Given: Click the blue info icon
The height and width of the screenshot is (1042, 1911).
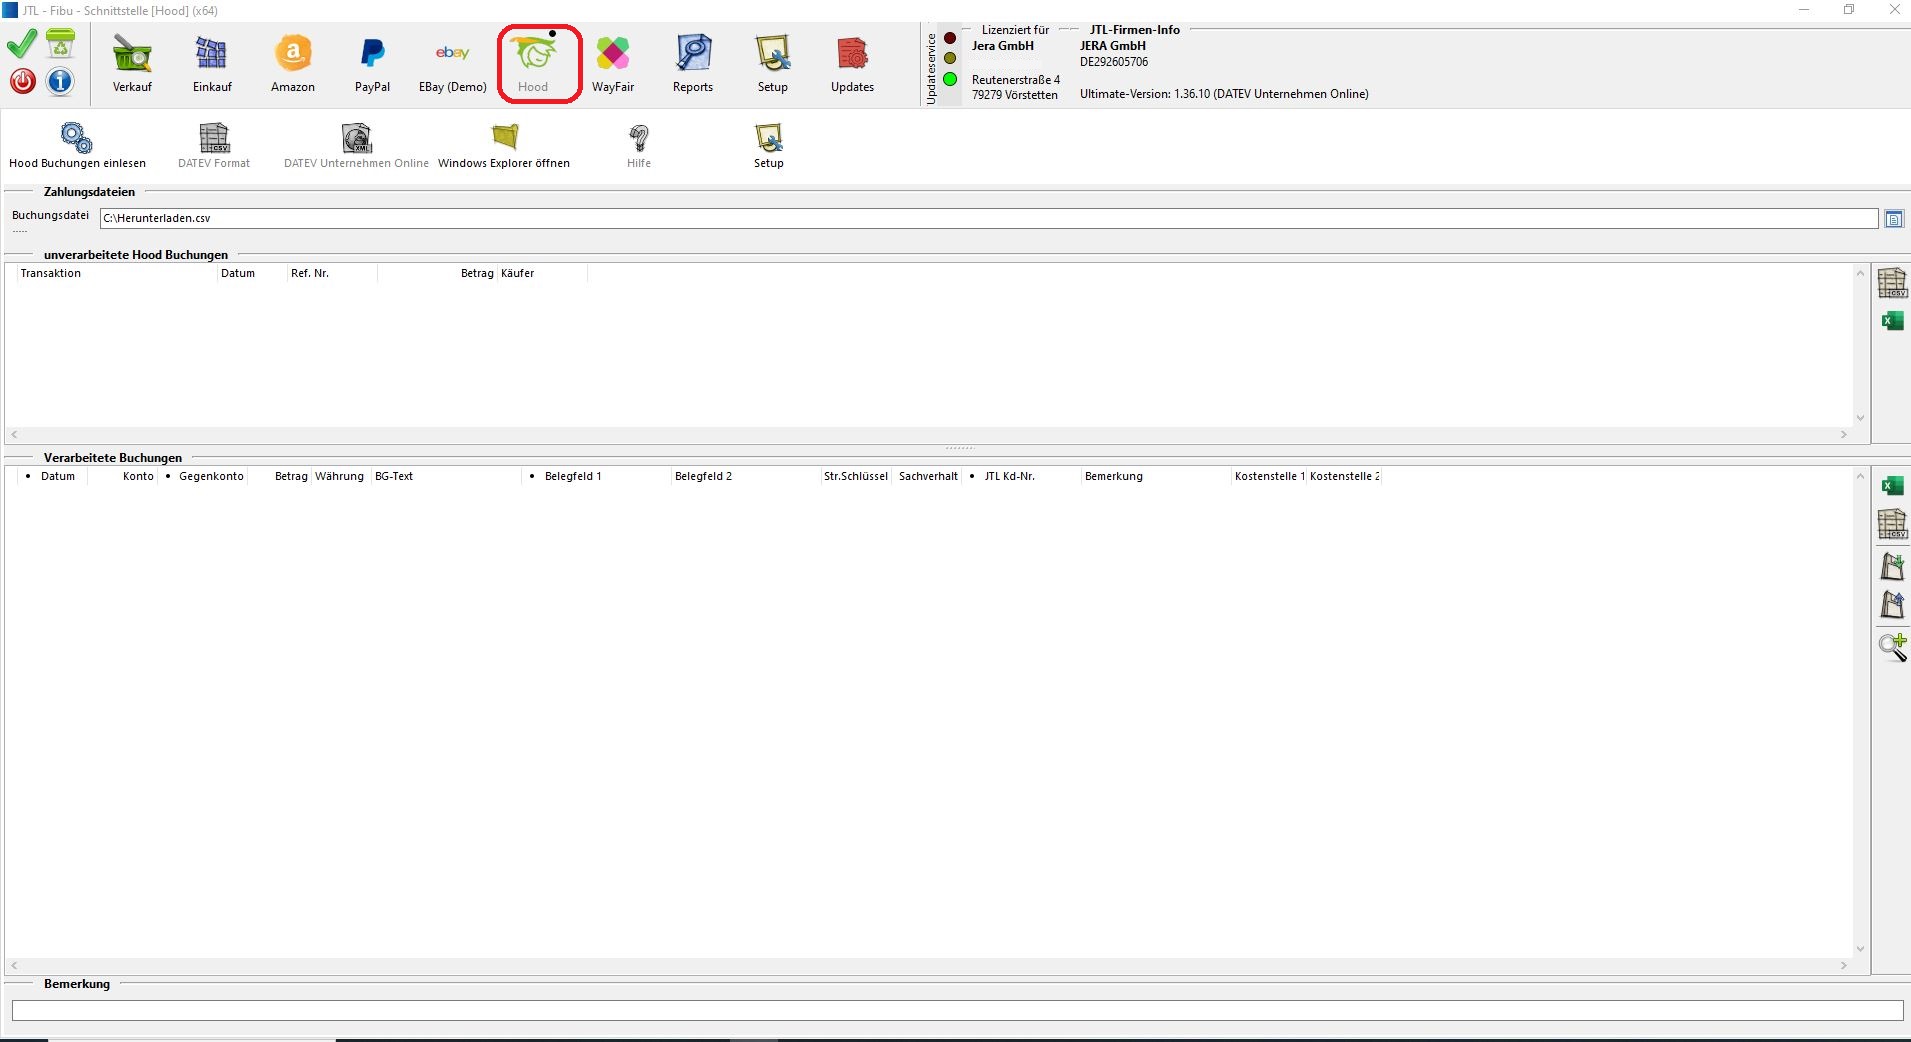Looking at the screenshot, I should click(60, 81).
